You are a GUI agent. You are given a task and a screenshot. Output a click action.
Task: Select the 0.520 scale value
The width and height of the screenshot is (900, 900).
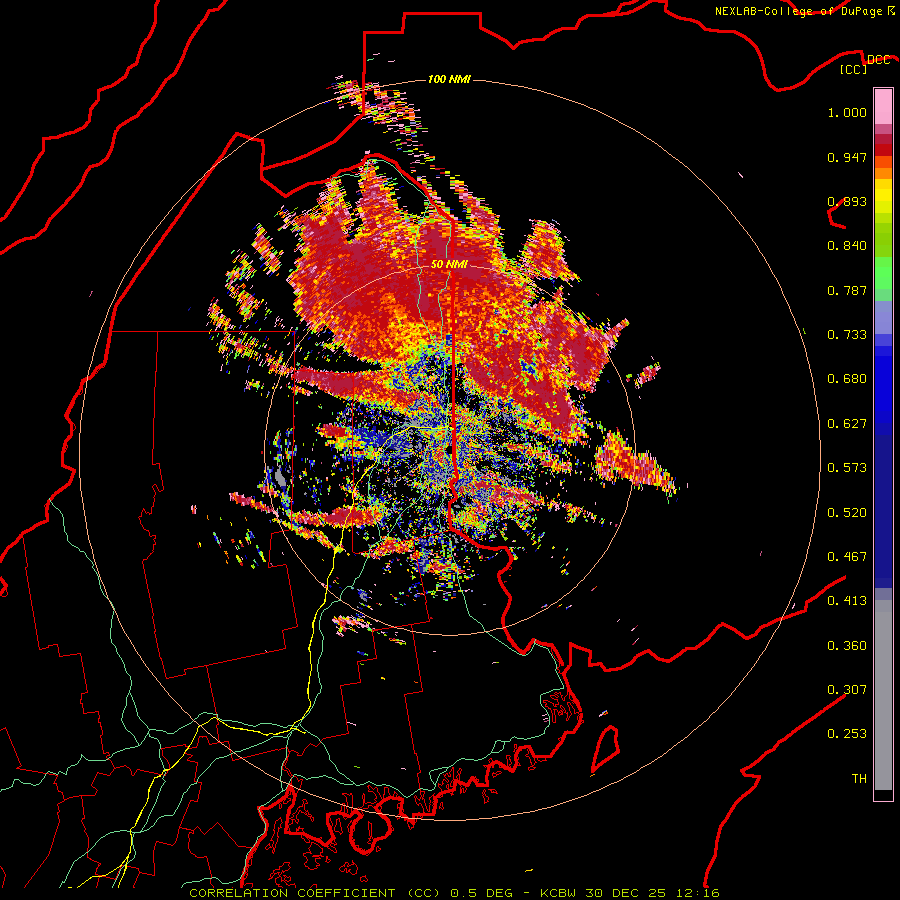click(x=847, y=513)
